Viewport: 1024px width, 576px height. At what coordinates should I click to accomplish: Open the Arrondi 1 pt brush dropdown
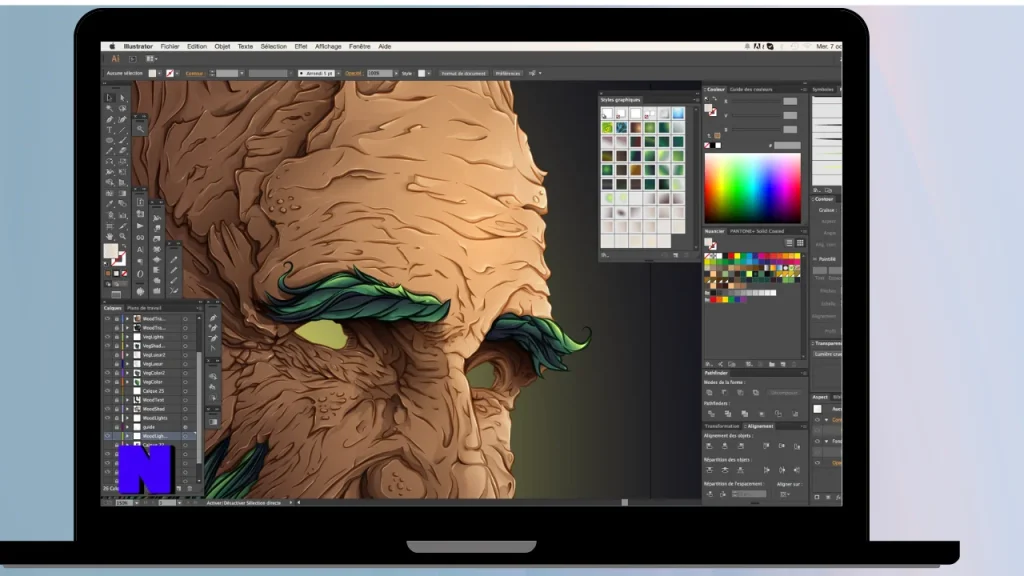pyautogui.click(x=338, y=73)
